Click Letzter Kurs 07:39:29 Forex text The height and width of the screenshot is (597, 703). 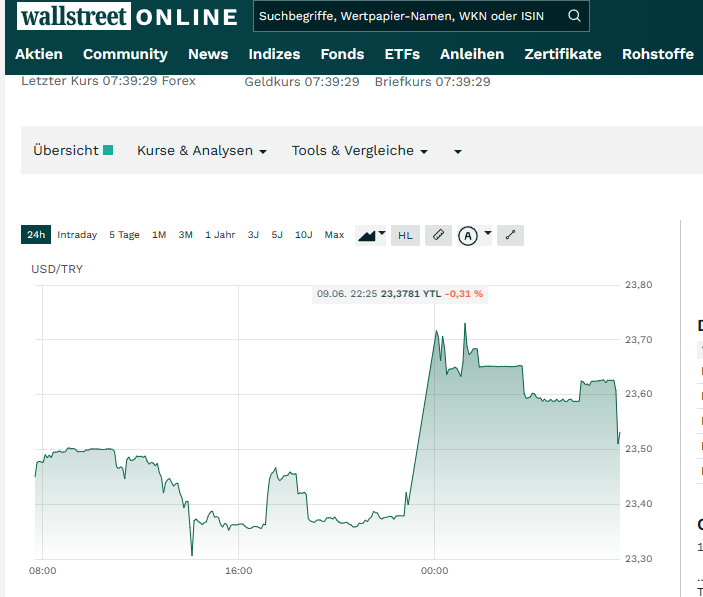108,81
